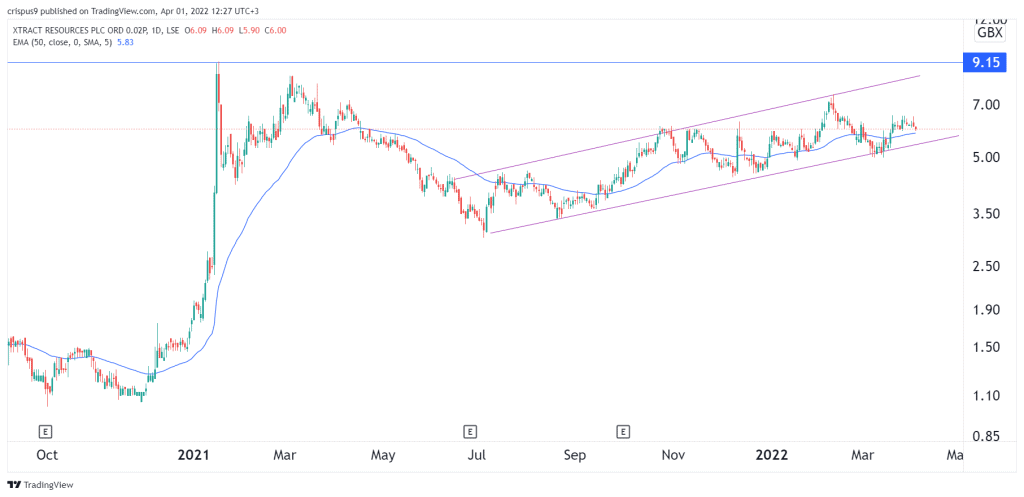Click the 1.10 price axis label
Screen dimensions: 1024x497
point(984,396)
